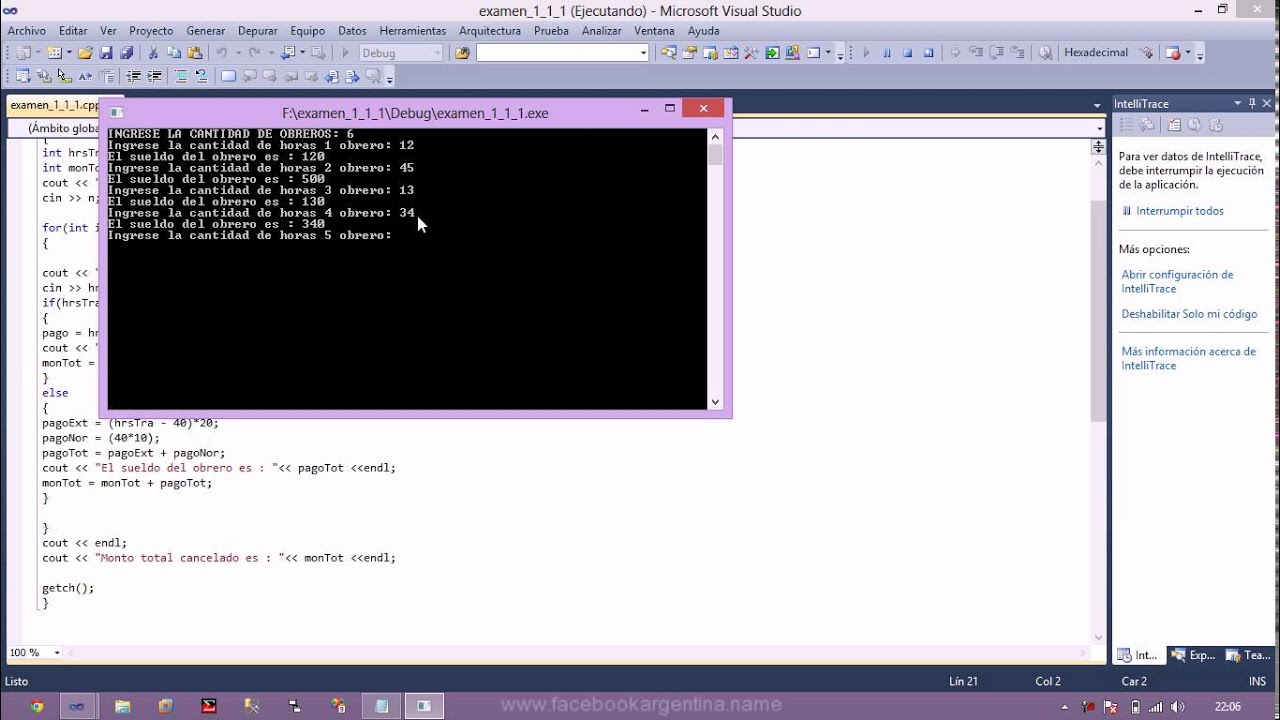Click the Redo arrow icon

click(x=254, y=53)
